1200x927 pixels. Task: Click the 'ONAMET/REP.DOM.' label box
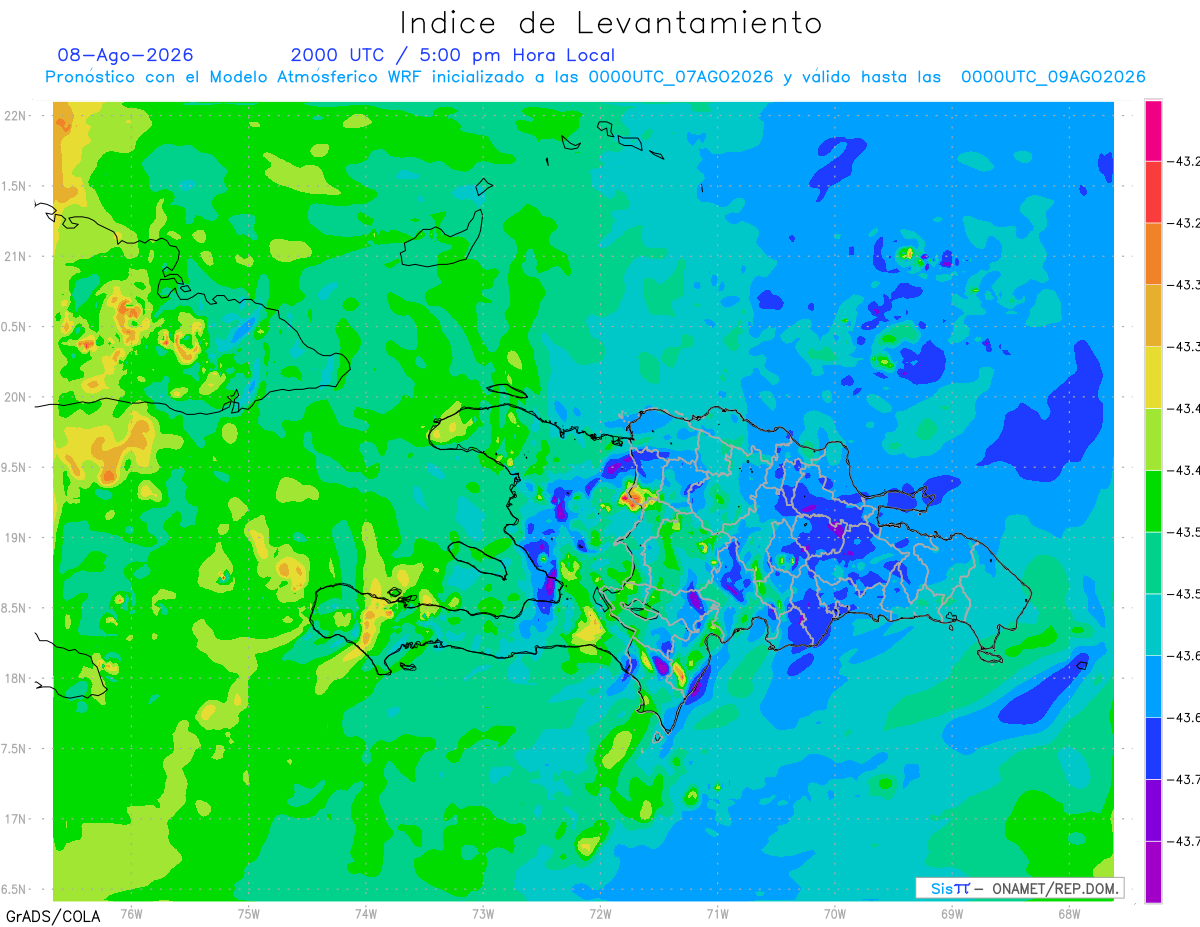click(x=1020, y=888)
